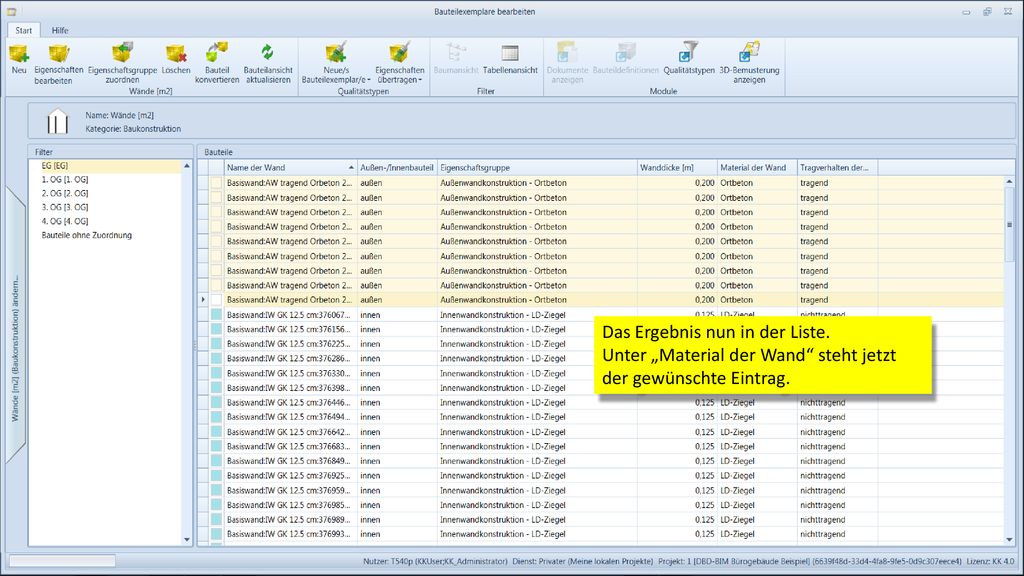
Task: Toggle checkbox of row IW GK 12.5 cm:376067
Action: click(217, 315)
